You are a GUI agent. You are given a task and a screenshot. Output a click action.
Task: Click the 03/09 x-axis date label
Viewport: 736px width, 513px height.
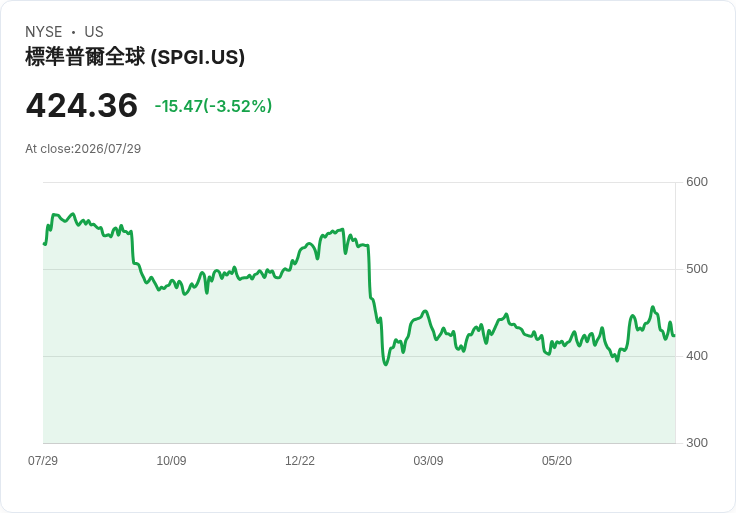click(428, 461)
